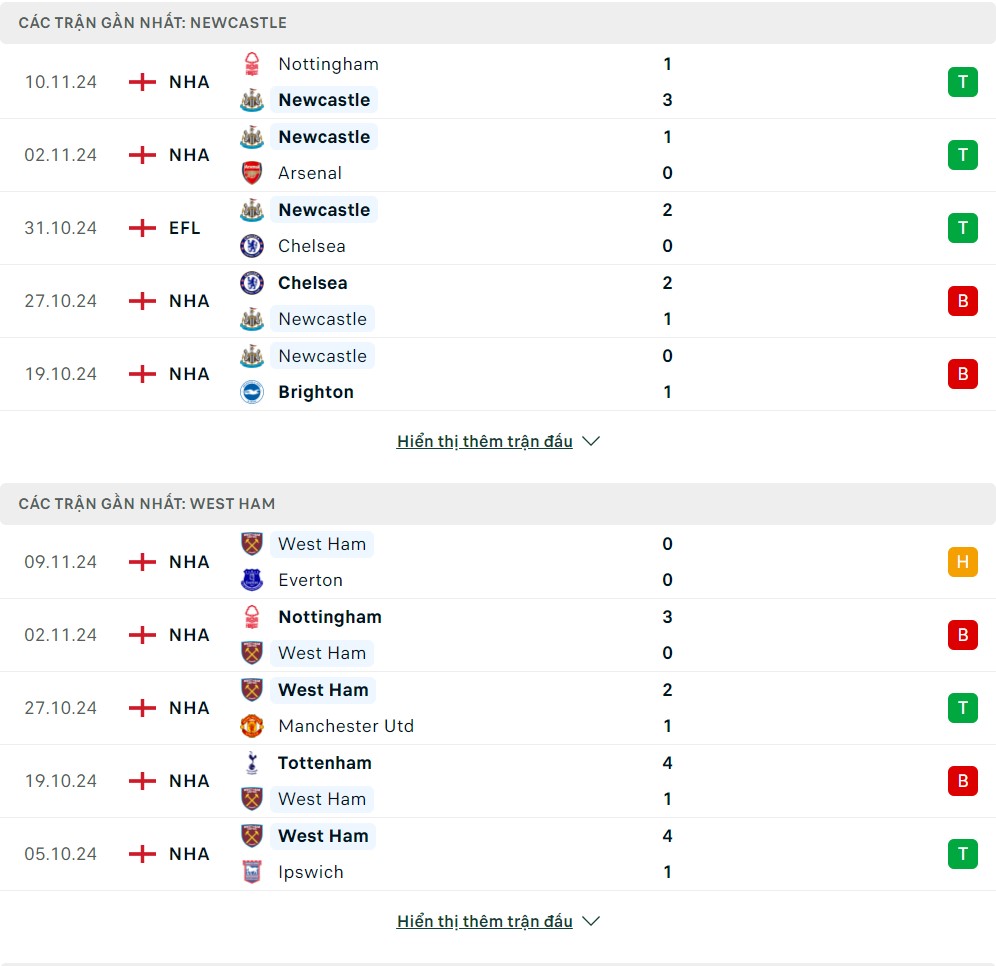Click Ipswich club crest icon

click(x=252, y=872)
